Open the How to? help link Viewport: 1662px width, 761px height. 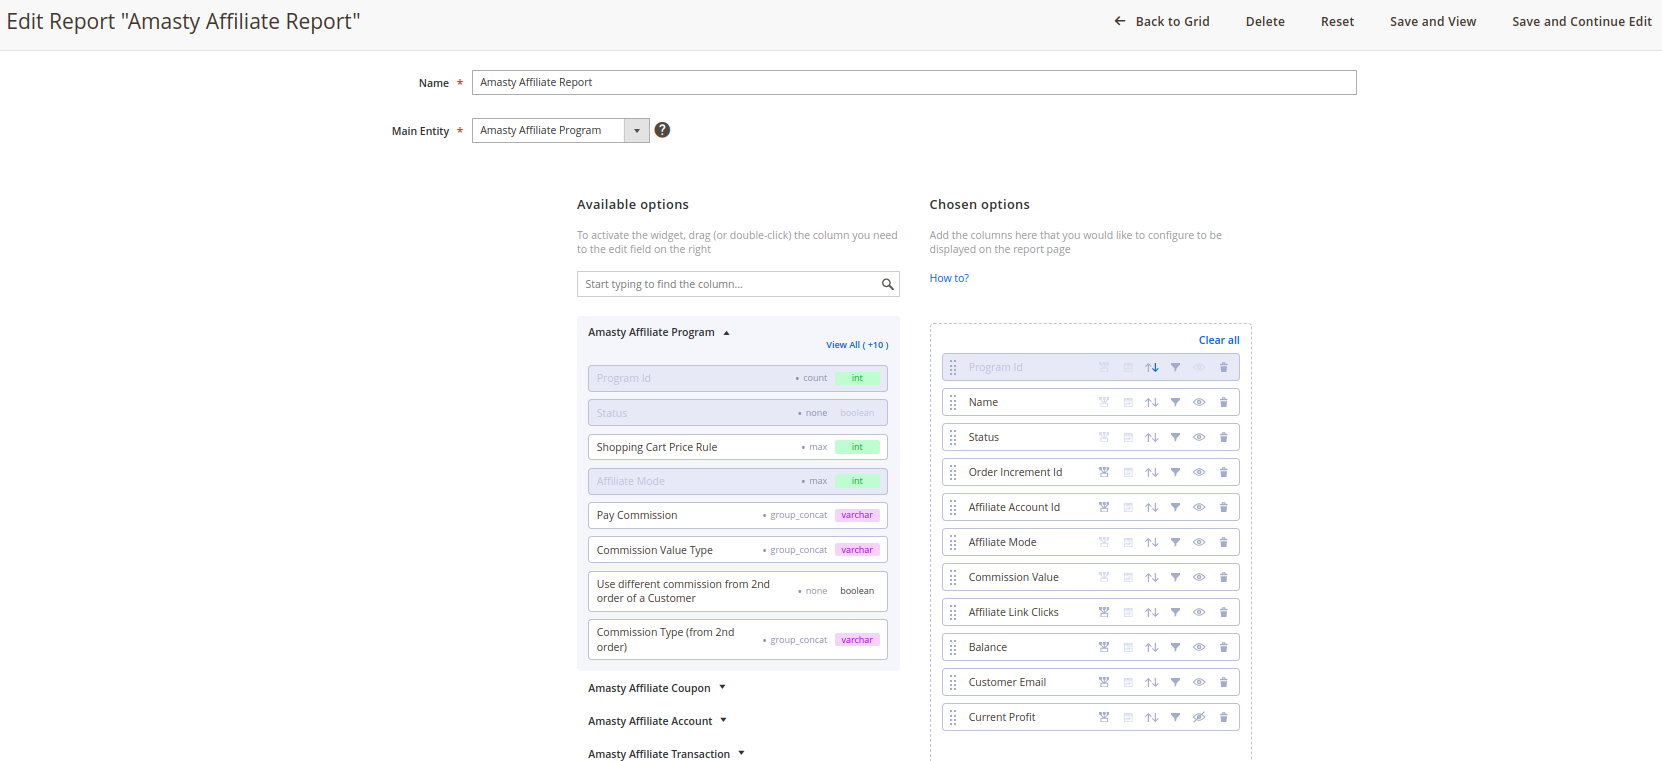[x=949, y=278]
